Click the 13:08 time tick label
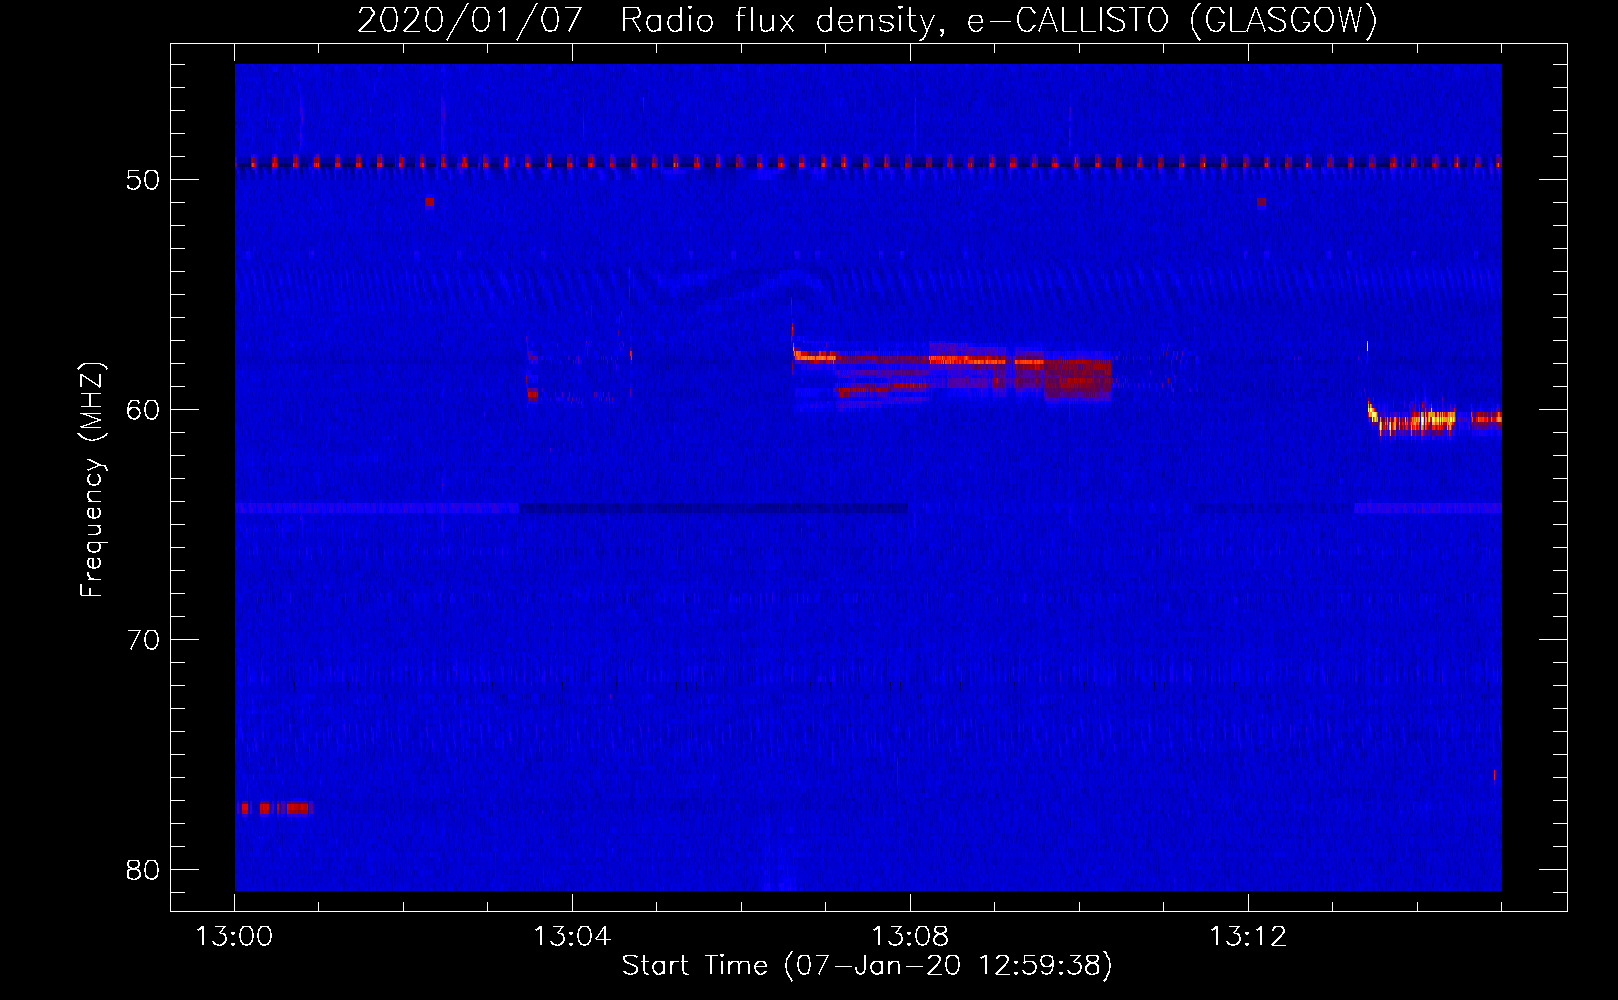The height and width of the screenshot is (1000, 1618). [x=910, y=937]
